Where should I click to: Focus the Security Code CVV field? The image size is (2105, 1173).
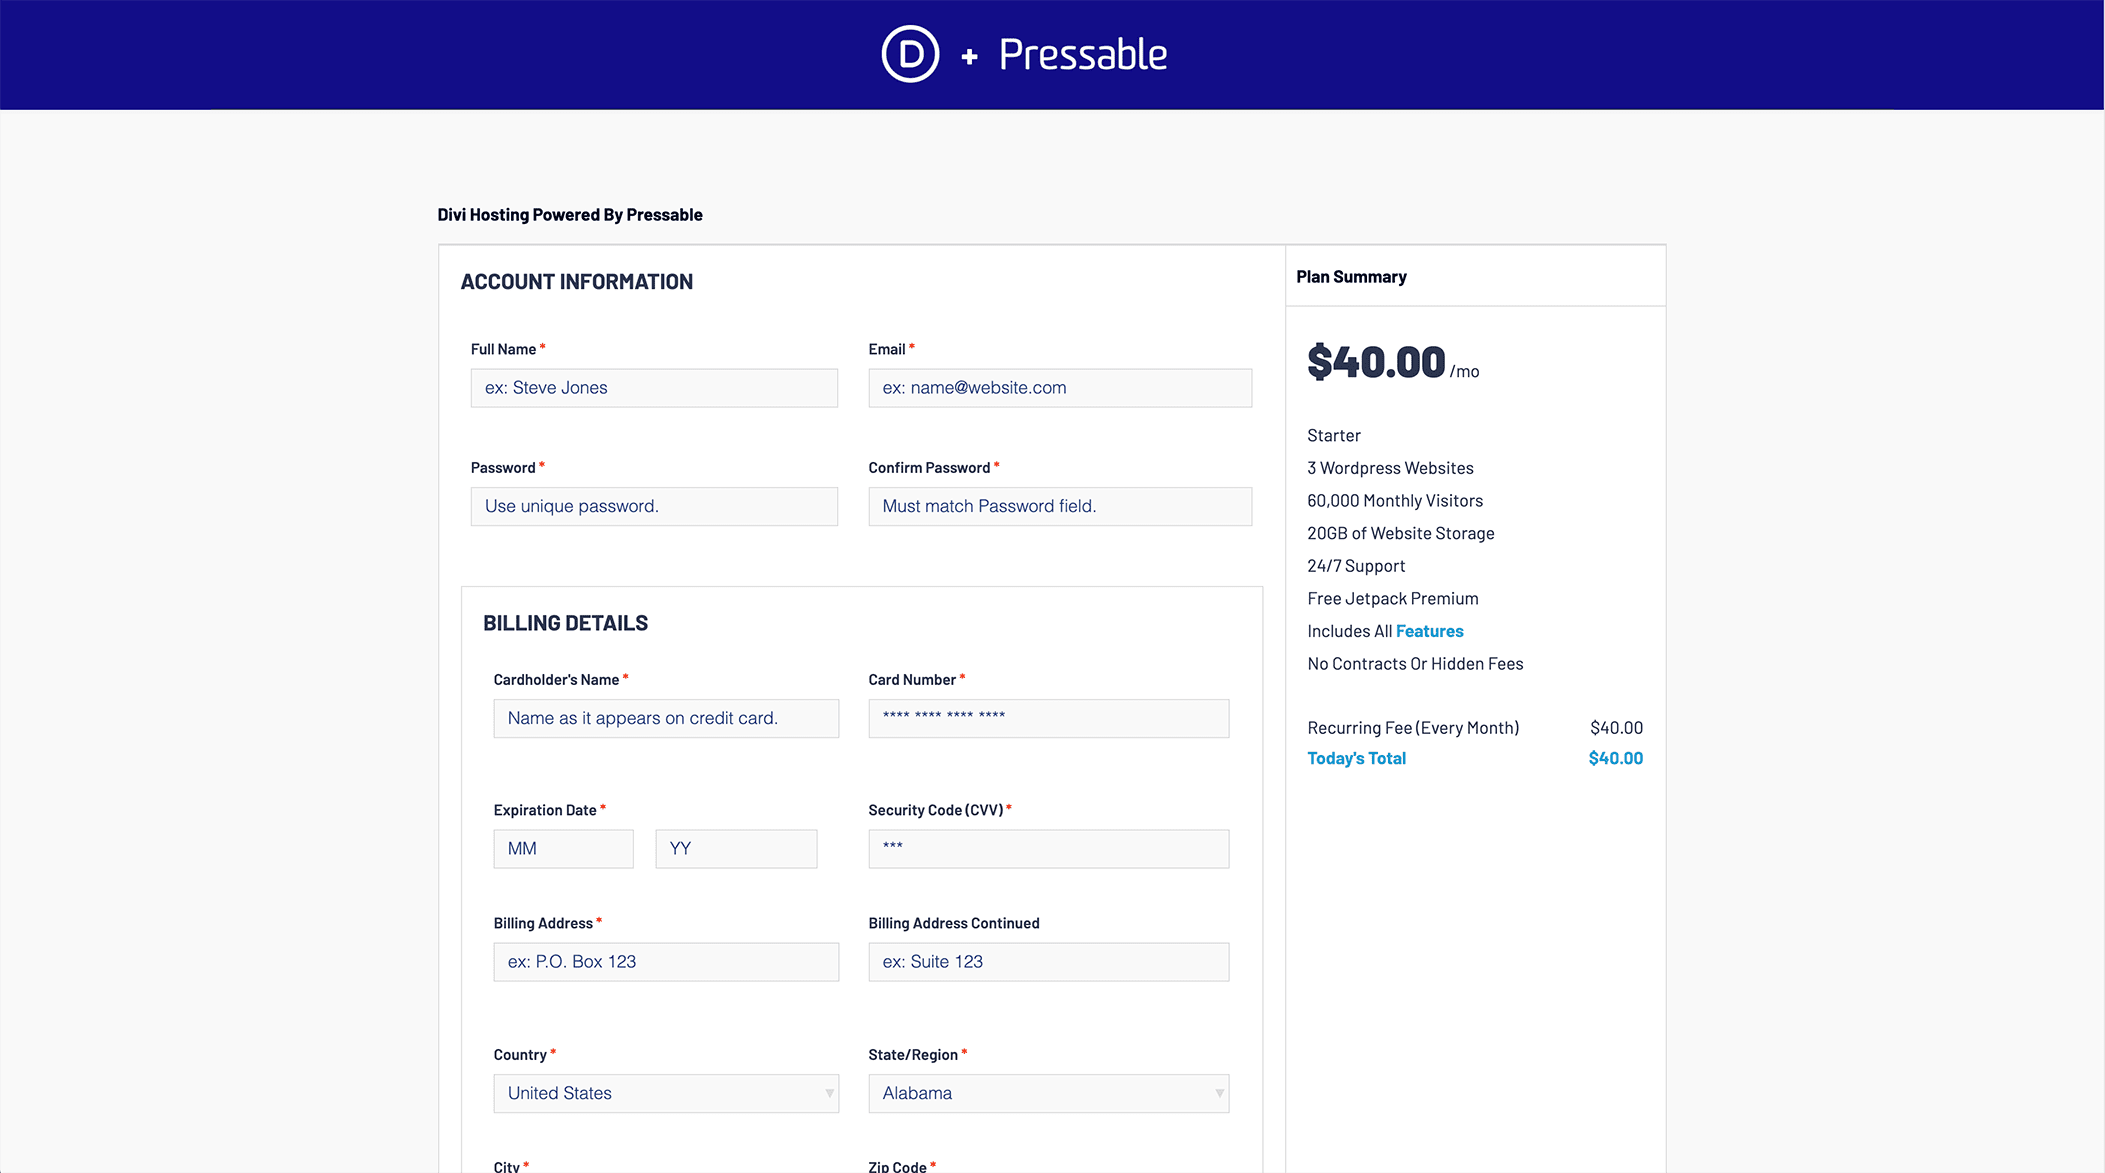tap(1048, 849)
